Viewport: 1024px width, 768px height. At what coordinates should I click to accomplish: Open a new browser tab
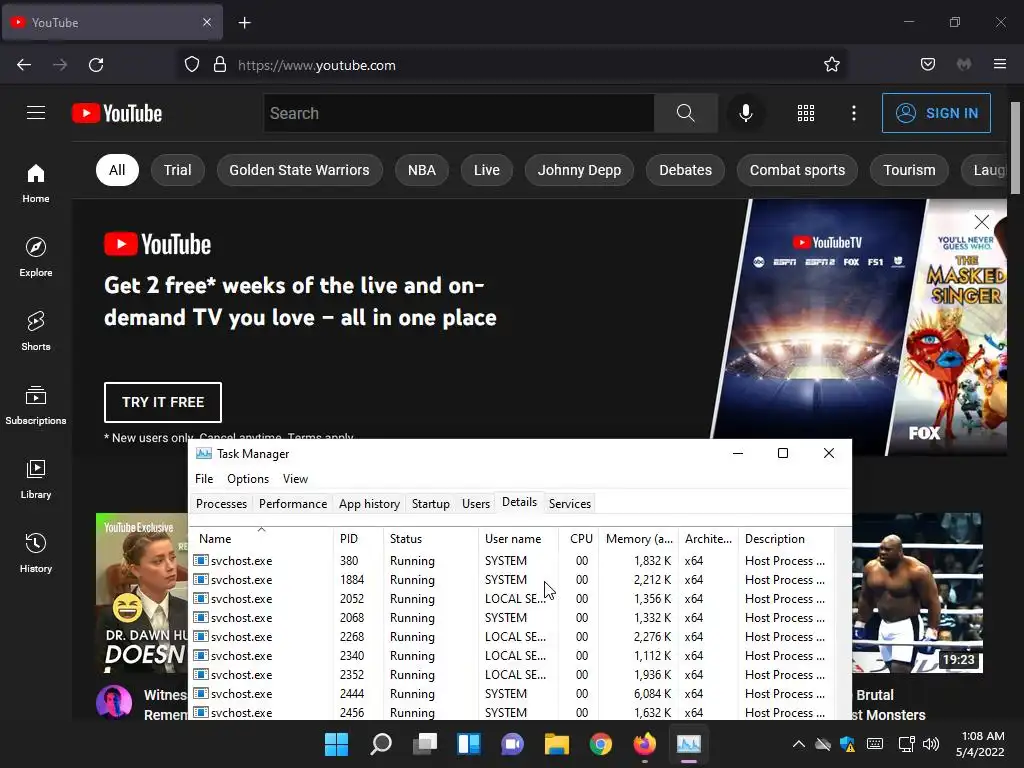[244, 23]
